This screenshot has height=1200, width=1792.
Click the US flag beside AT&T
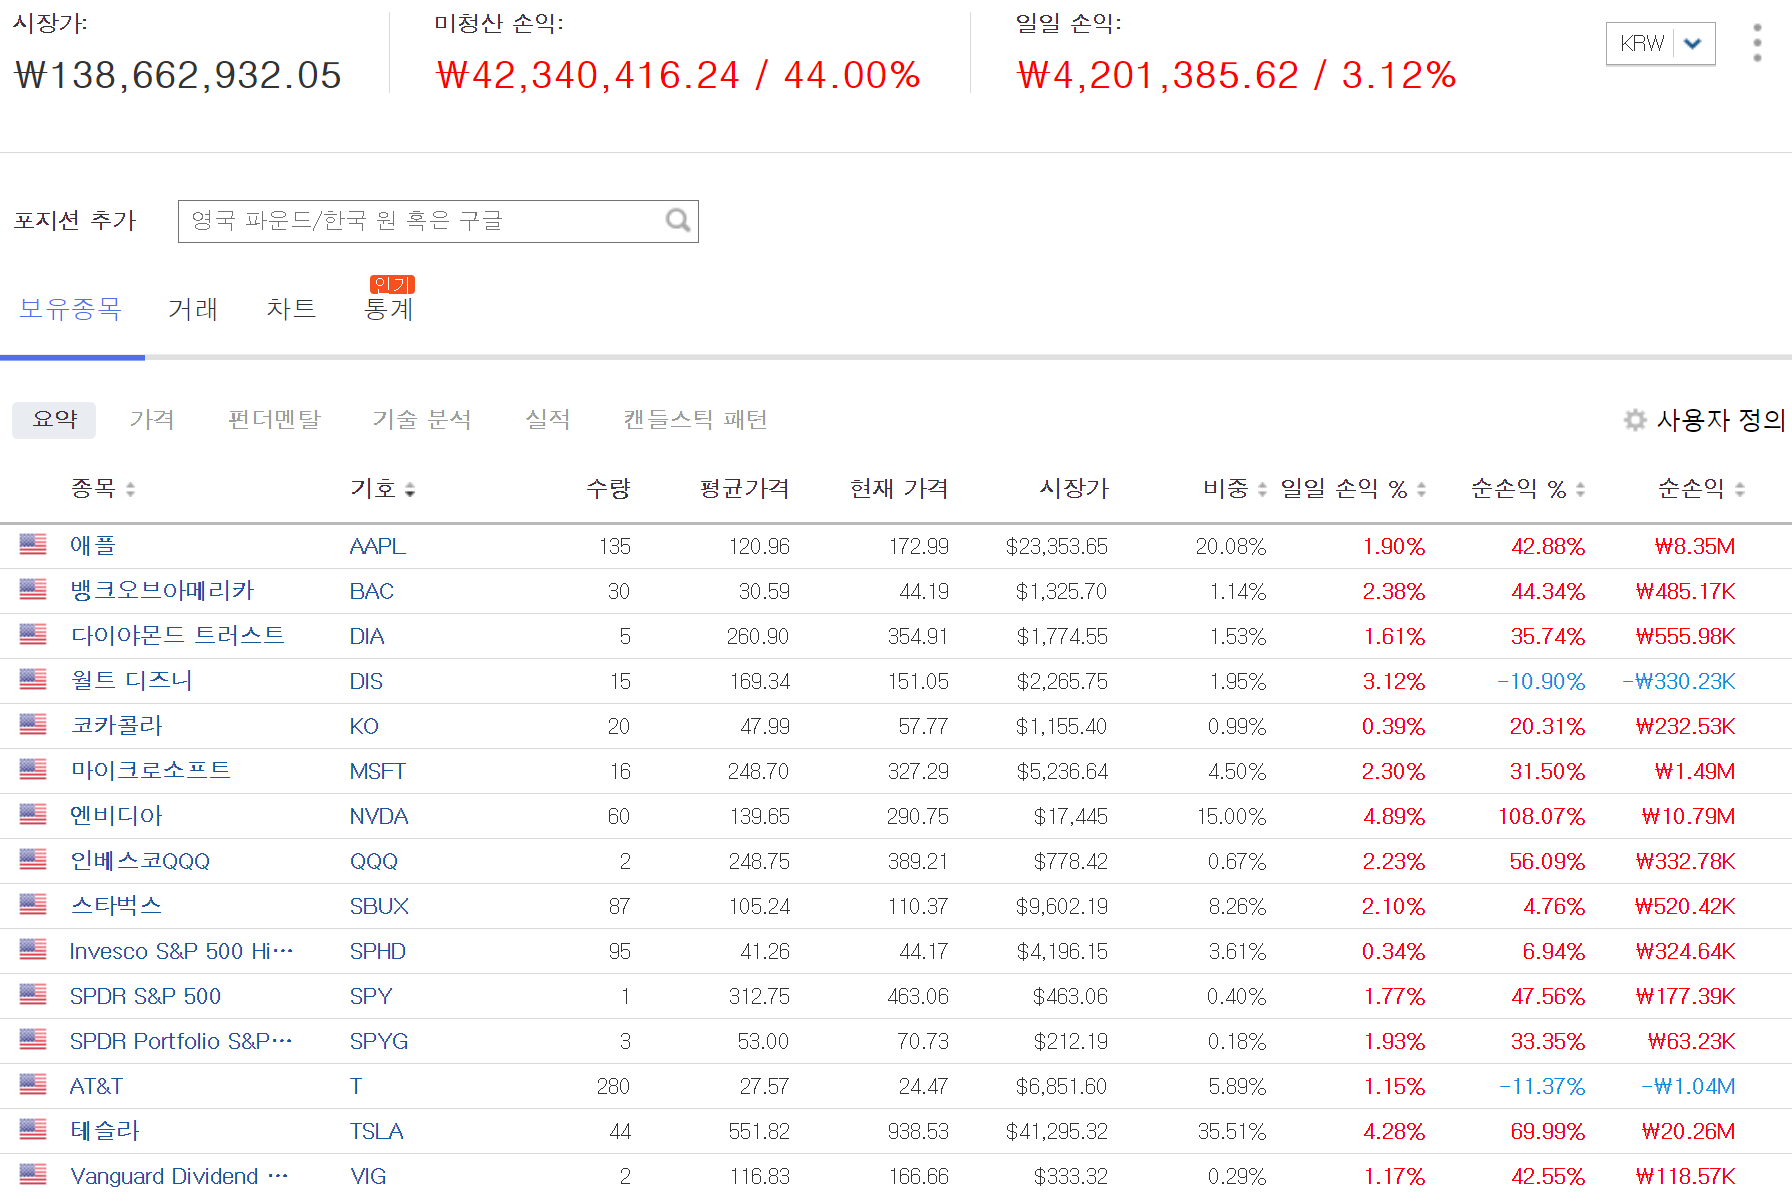point(33,1085)
